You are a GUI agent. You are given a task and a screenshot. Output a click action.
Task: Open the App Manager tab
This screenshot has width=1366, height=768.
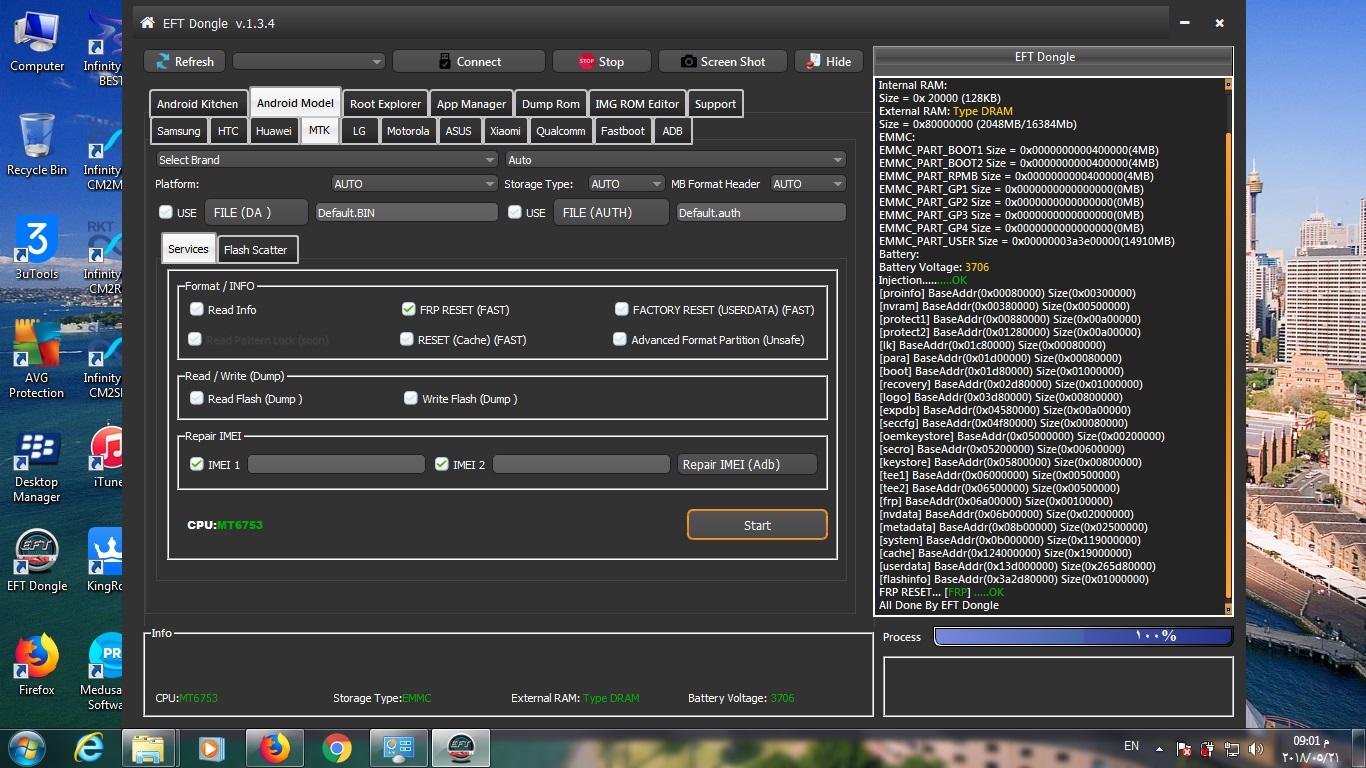coord(471,104)
